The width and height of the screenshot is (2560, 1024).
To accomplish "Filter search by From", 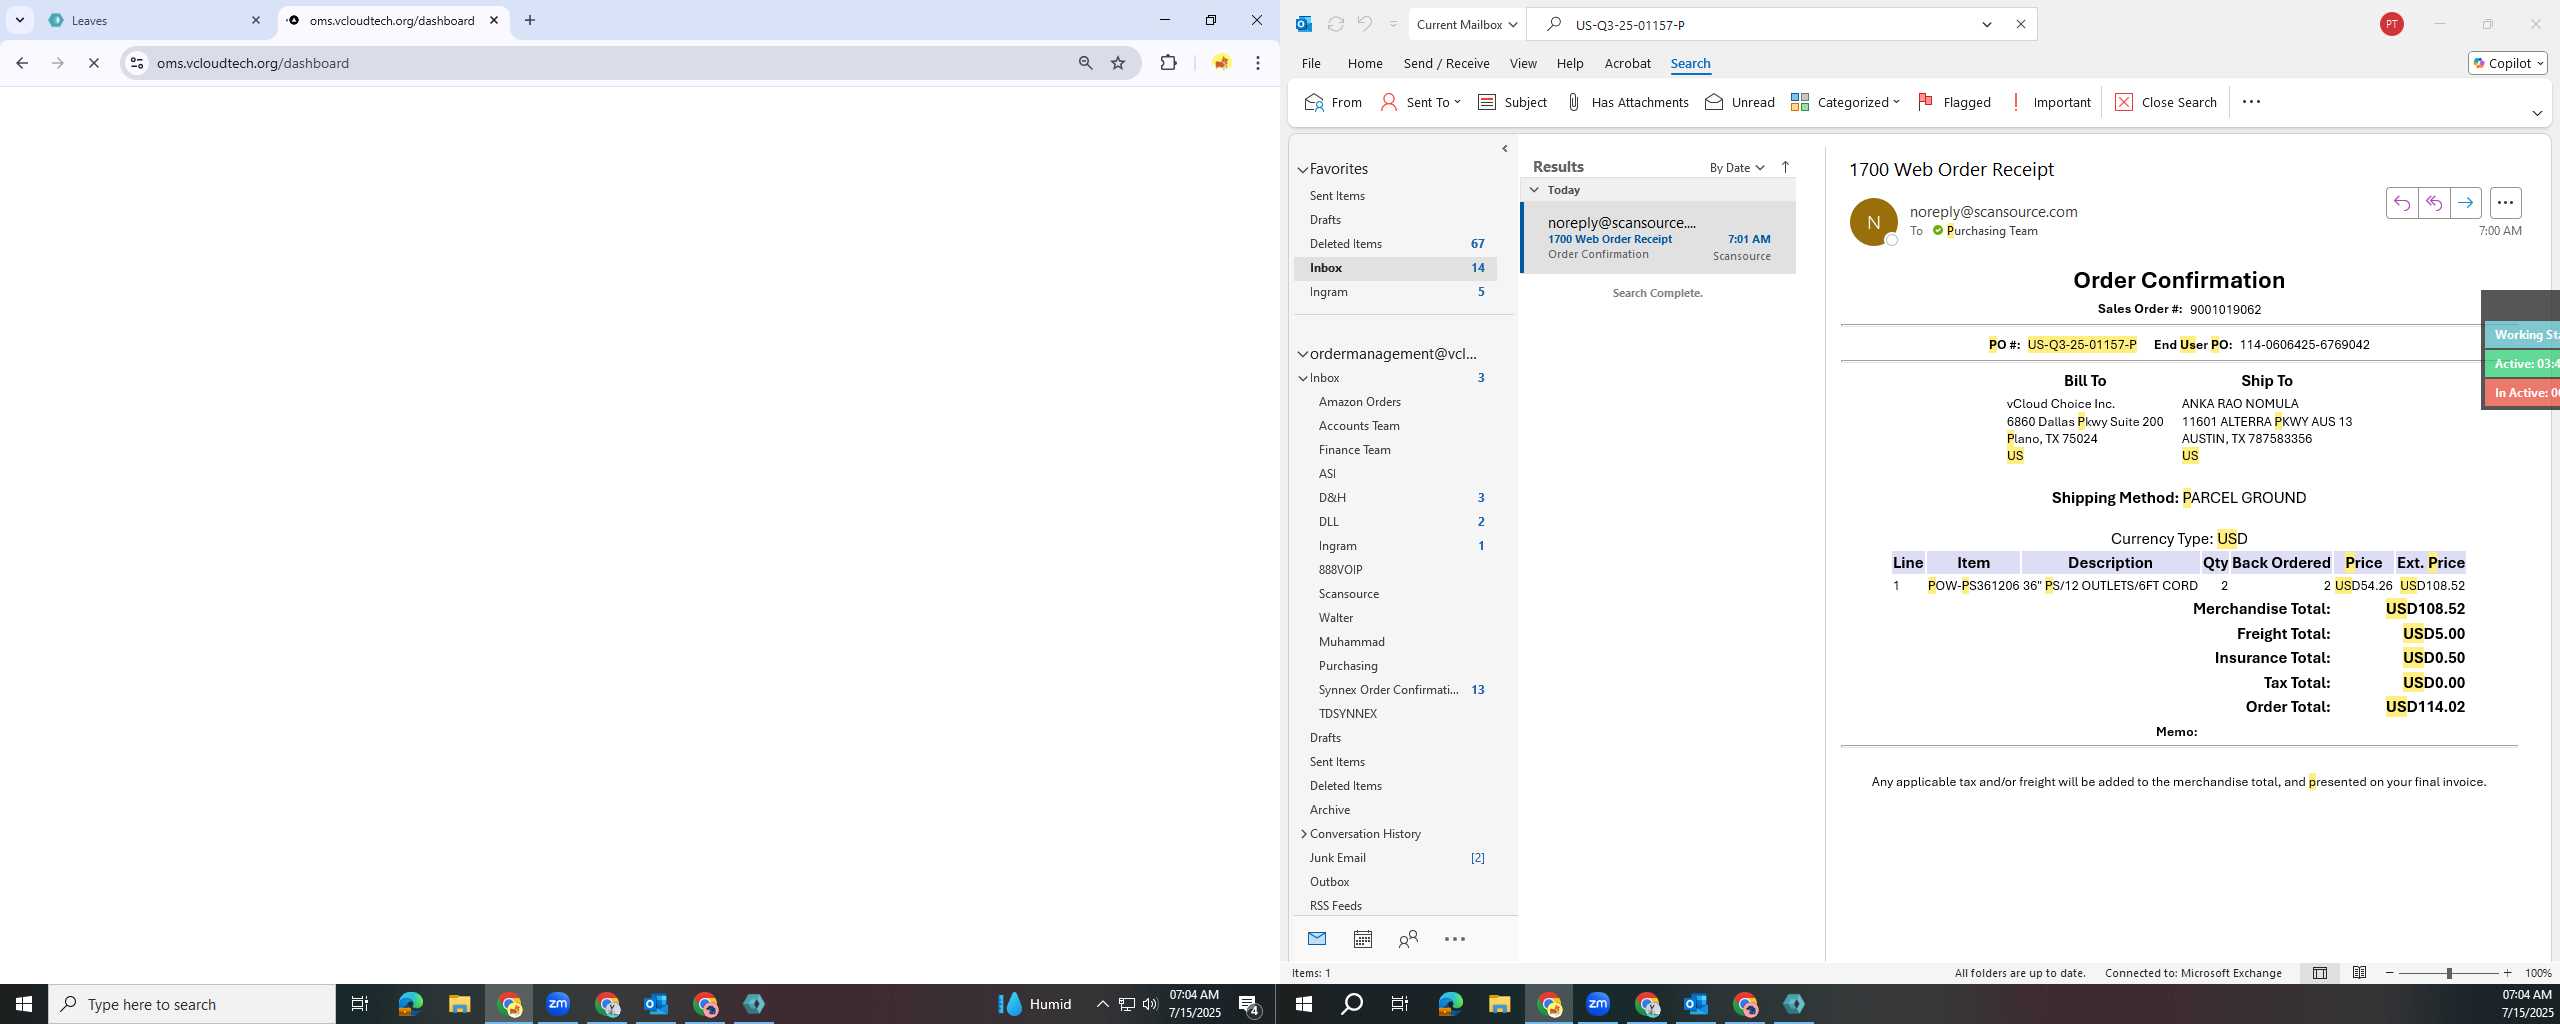I will coord(1333,102).
